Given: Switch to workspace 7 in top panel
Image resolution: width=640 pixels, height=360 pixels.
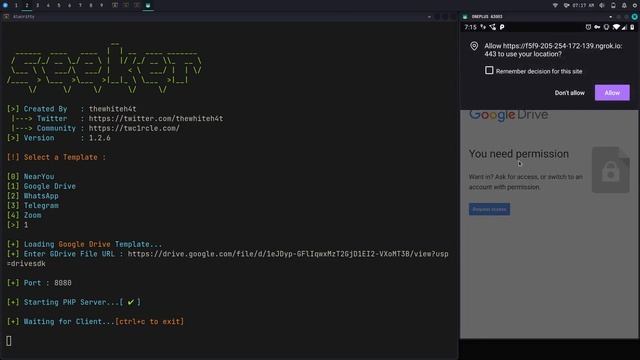Looking at the screenshot, I should [x=80, y=5].
